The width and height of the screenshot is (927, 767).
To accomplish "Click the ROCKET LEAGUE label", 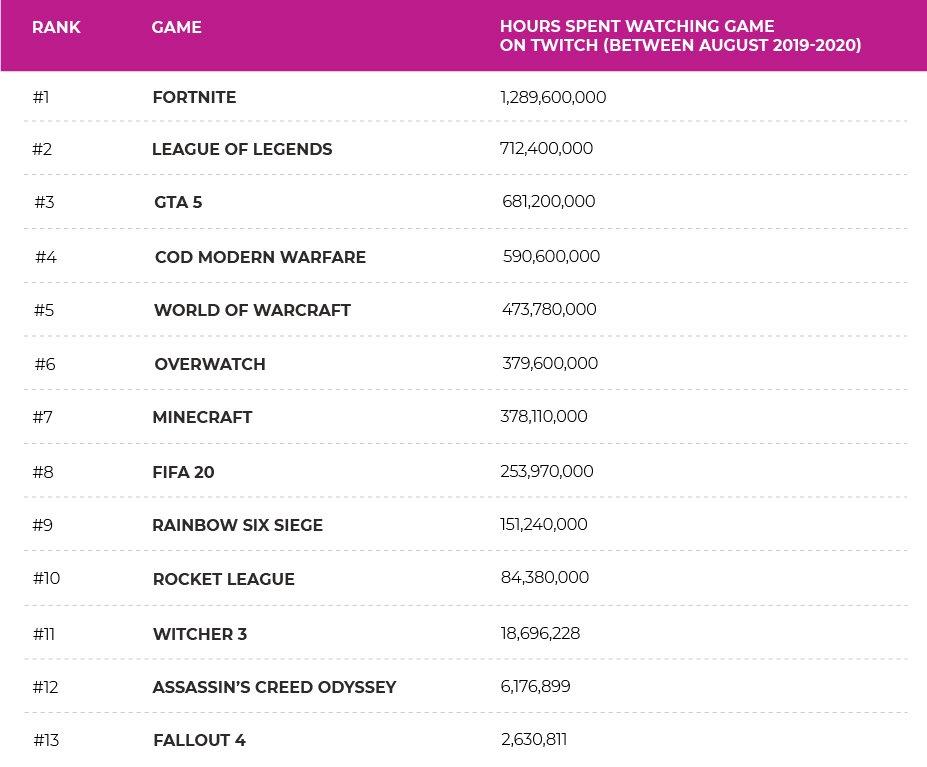I will coord(223,579).
